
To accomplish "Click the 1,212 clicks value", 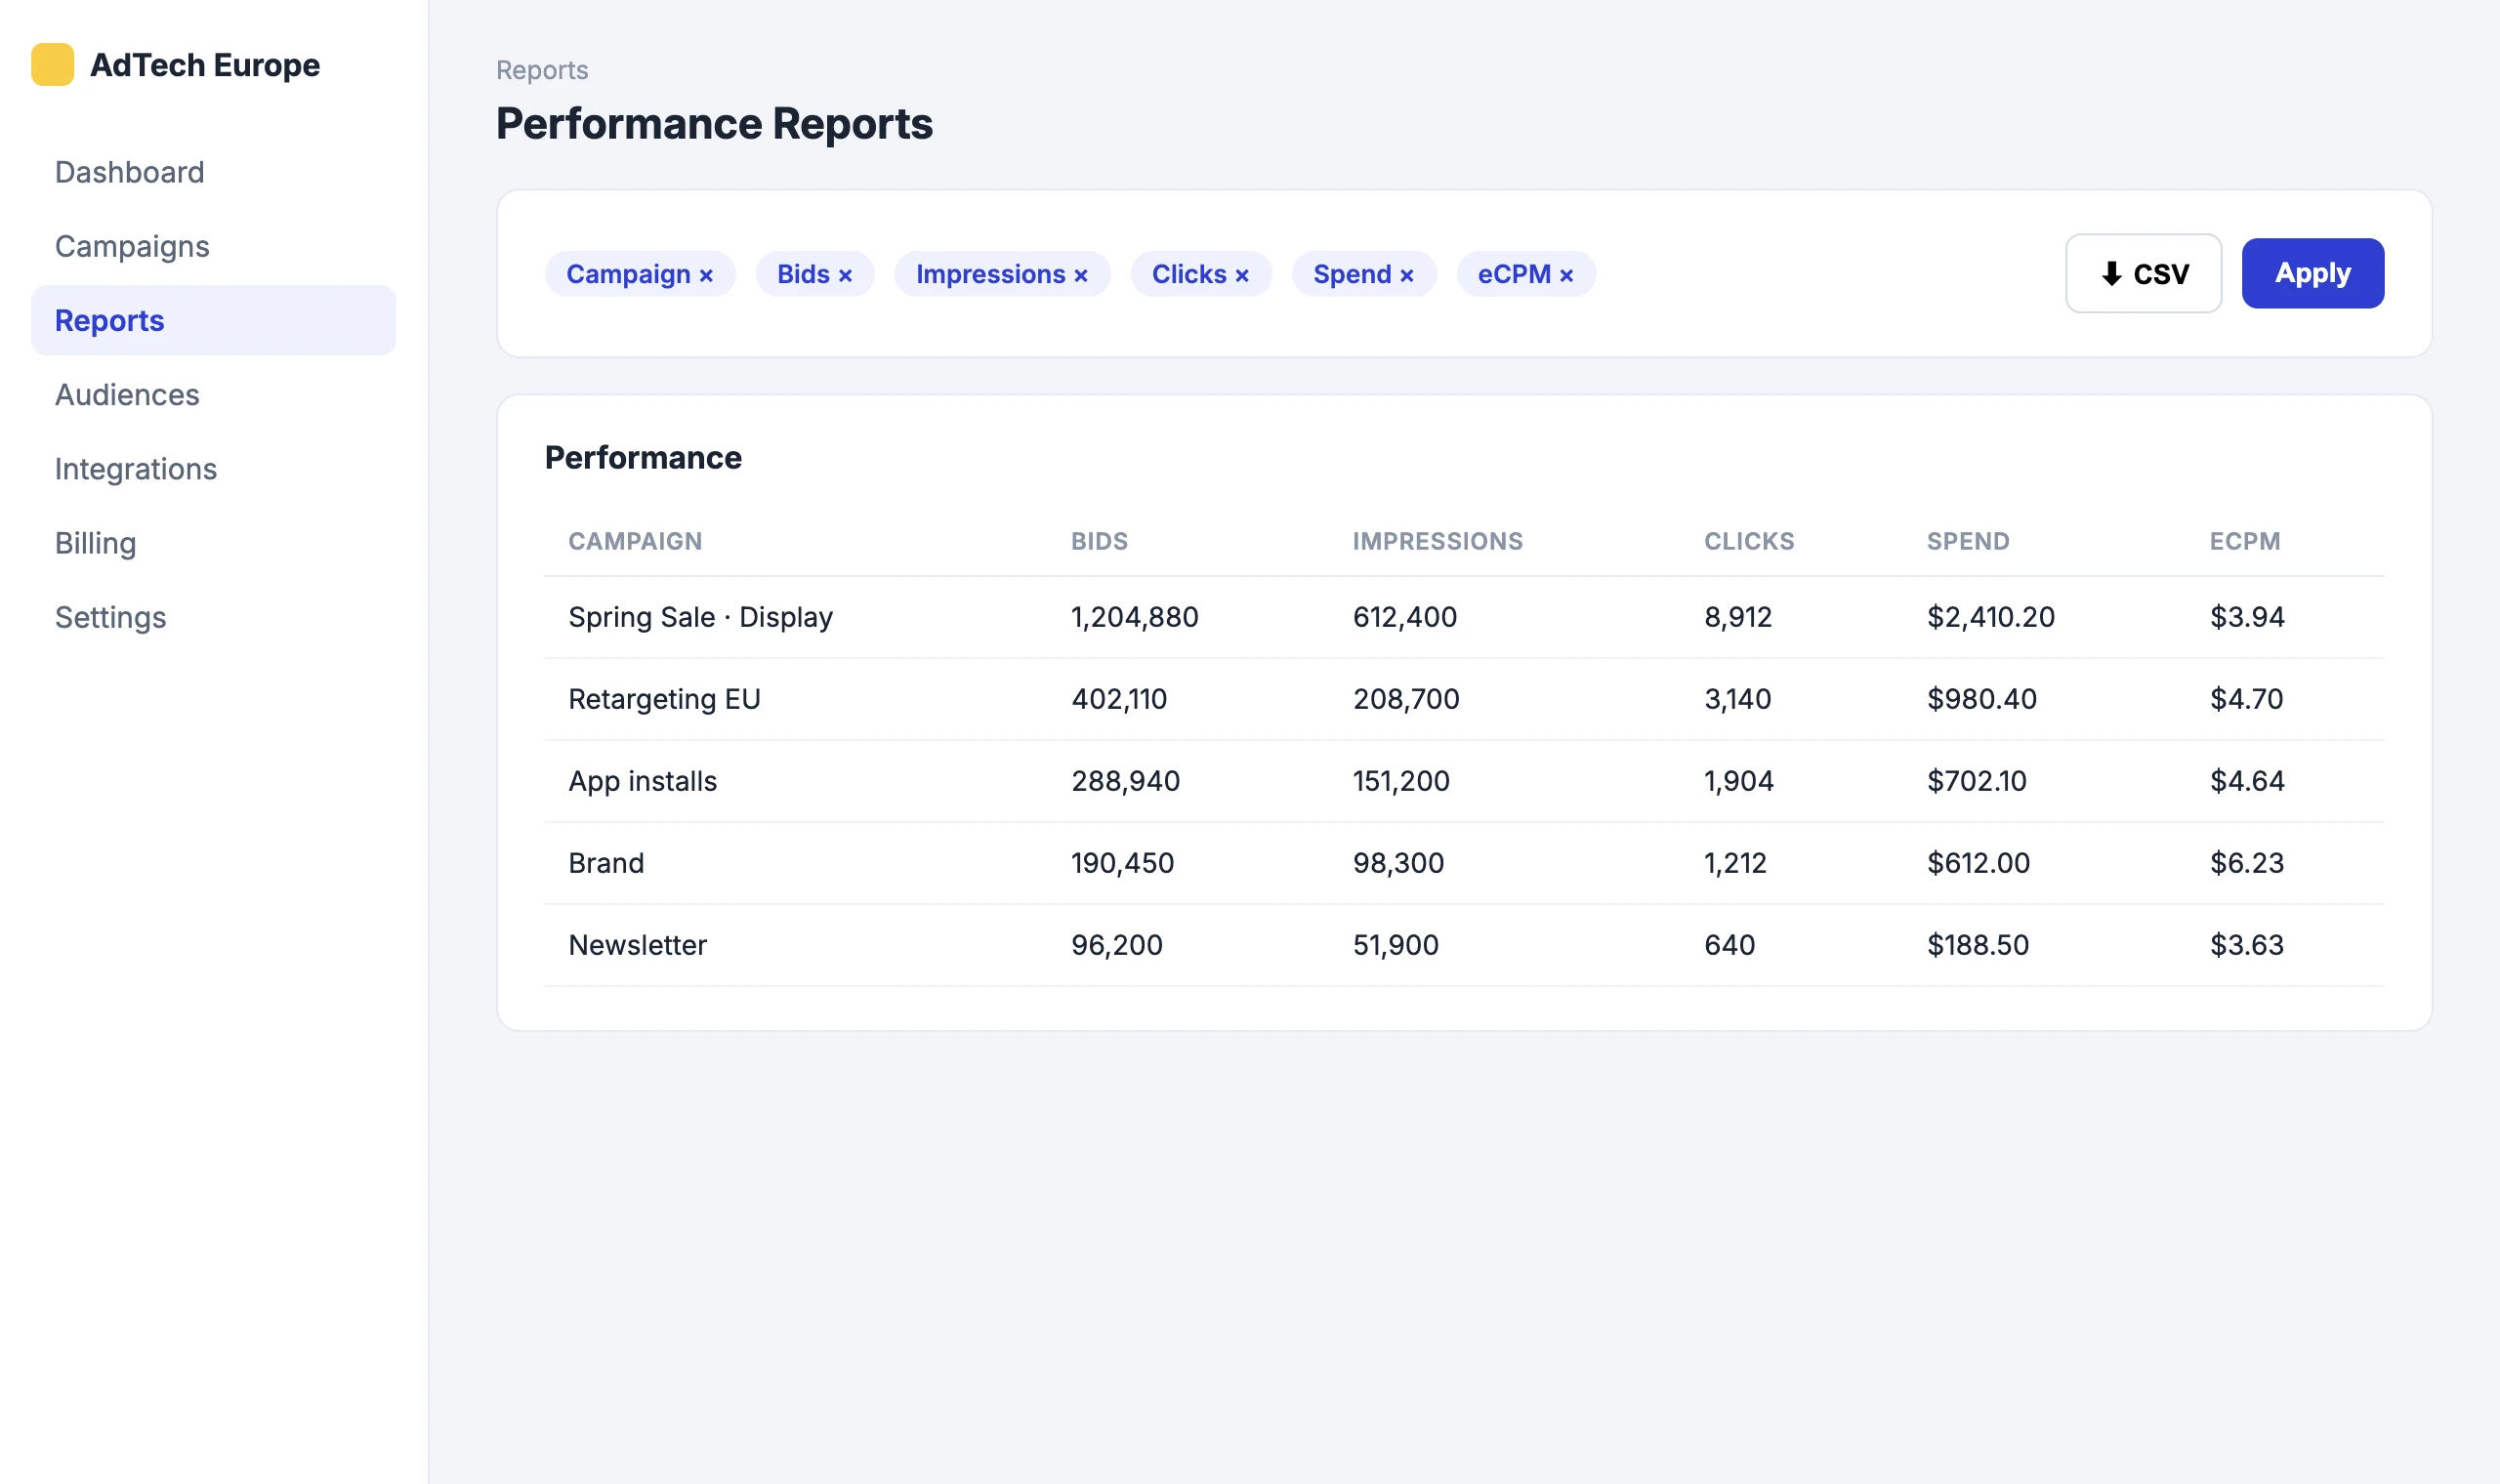I will click(x=1735, y=863).
